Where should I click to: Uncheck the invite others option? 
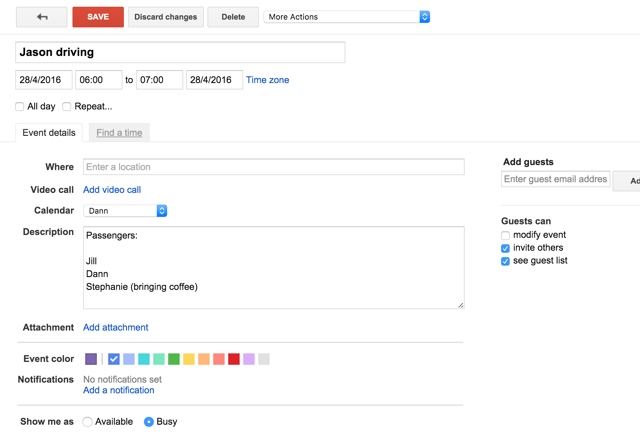[506, 248]
